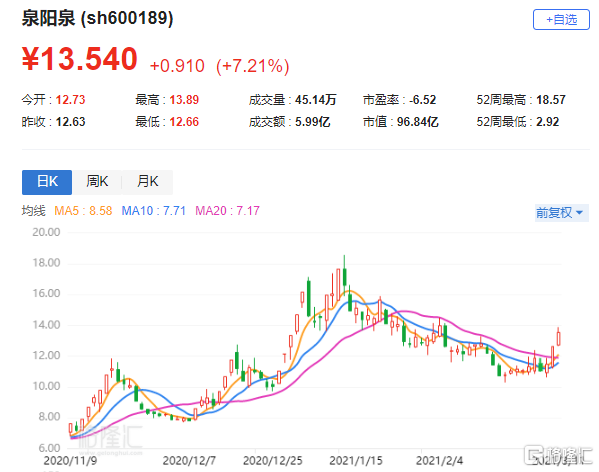The height and width of the screenshot is (472, 599).
Task: Add stock via +自选 button
Action: coord(561,19)
